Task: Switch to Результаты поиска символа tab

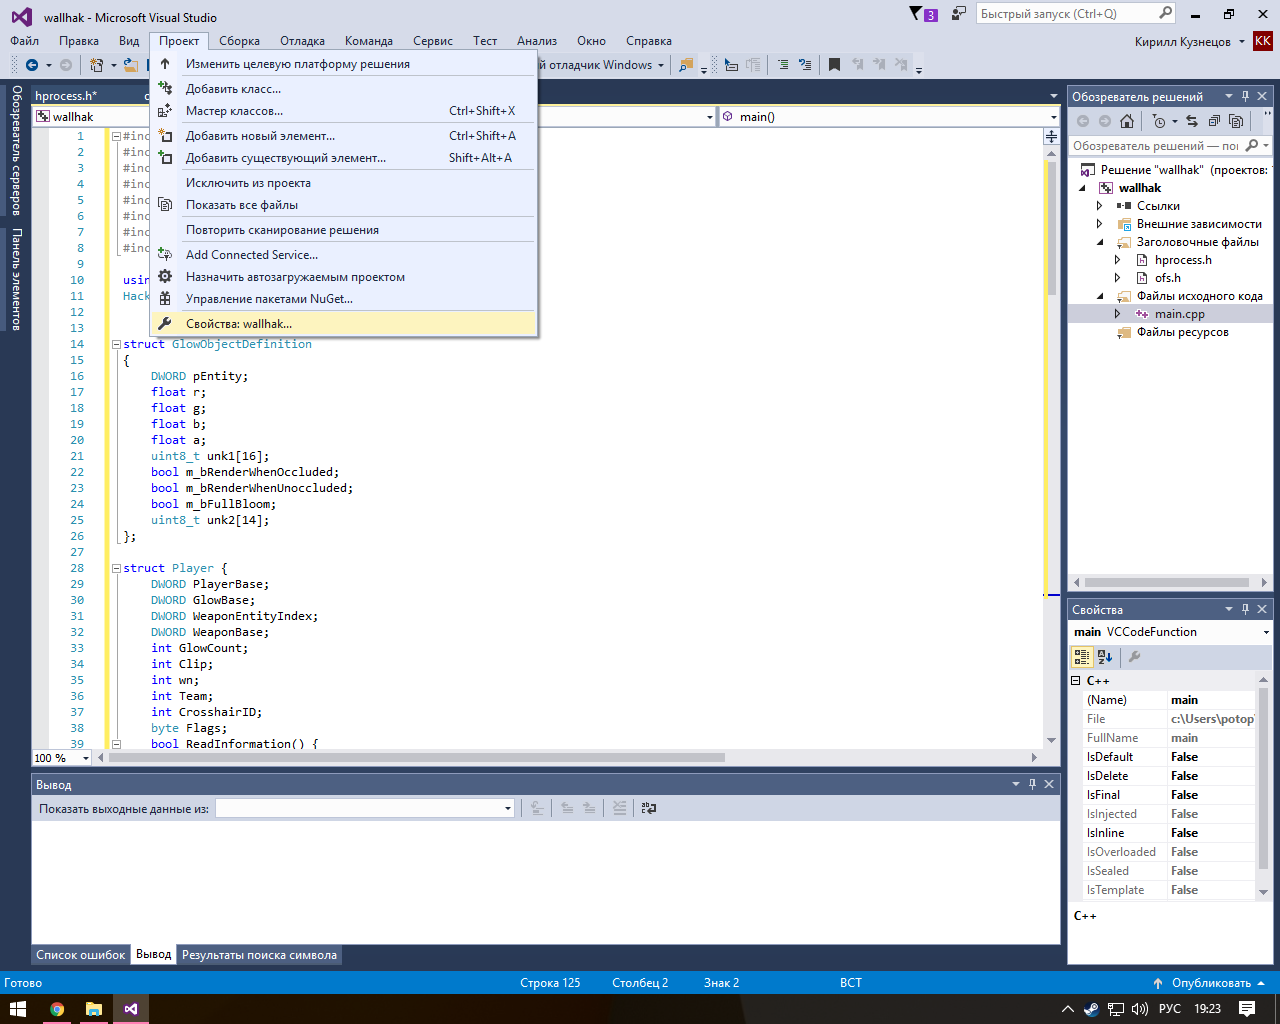Action: click(x=260, y=955)
